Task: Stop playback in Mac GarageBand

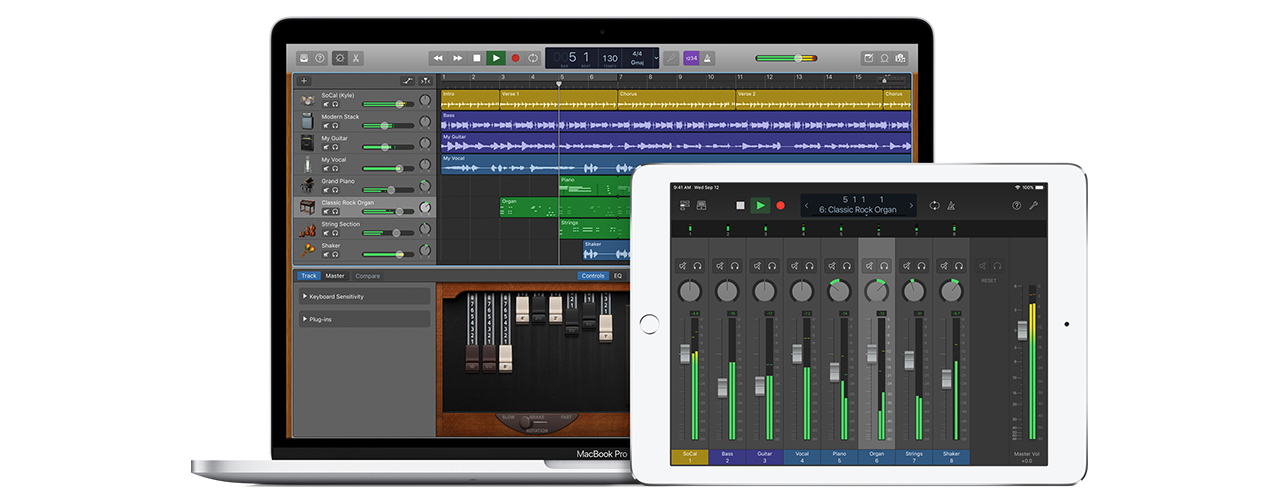Action: pyautogui.click(x=477, y=58)
